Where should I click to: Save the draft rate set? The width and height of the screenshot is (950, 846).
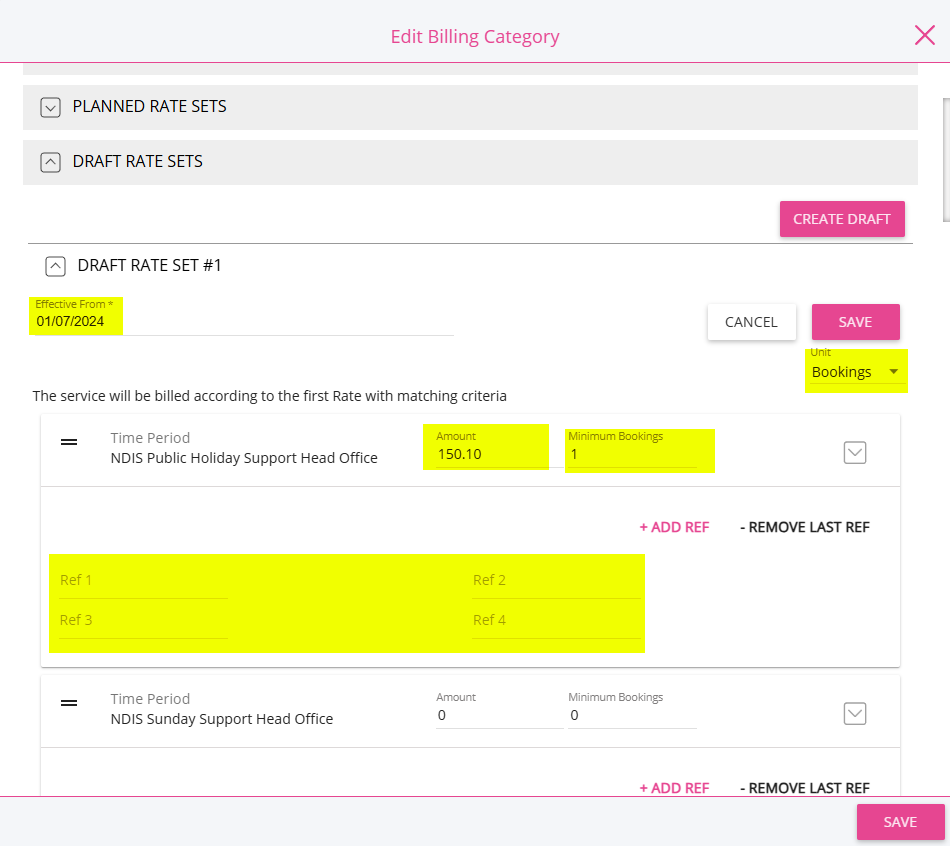pyautogui.click(x=855, y=322)
